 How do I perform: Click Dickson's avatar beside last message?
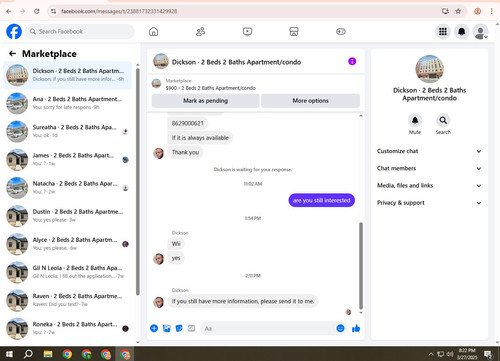[x=159, y=302]
